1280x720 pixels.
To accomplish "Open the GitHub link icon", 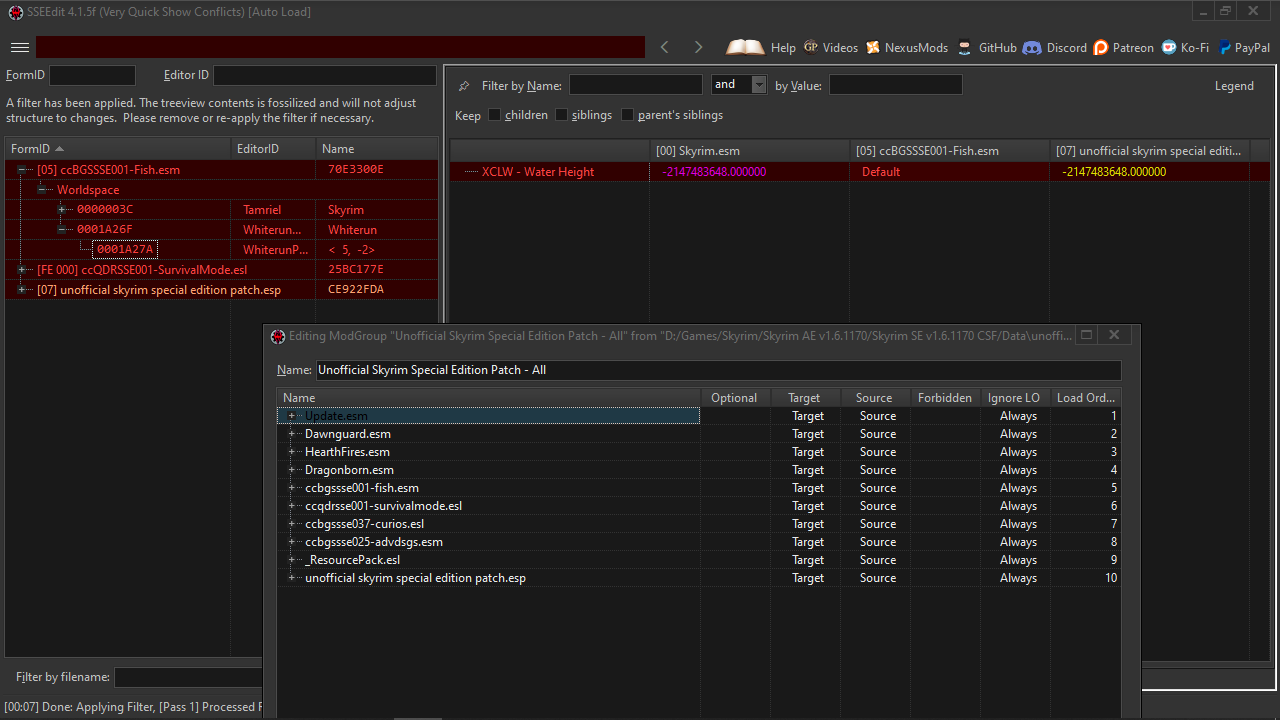I will pyautogui.click(x=964, y=47).
